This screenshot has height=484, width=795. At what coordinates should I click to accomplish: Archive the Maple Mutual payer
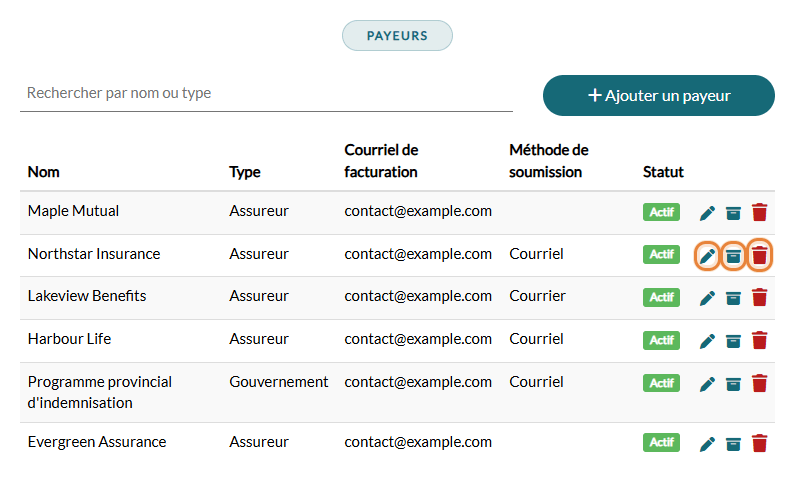point(733,213)
